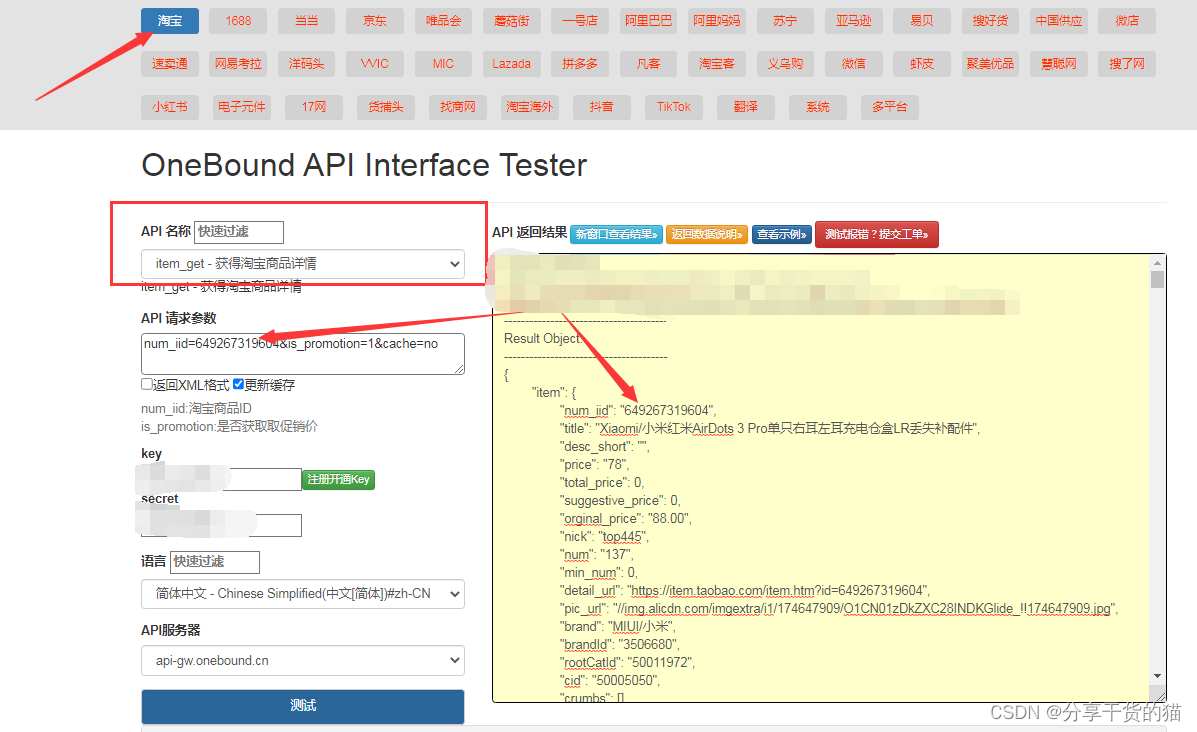Click the blue 测试 submit button
The width and height of the screenshot is (1197, 732).
coord(303,706)
